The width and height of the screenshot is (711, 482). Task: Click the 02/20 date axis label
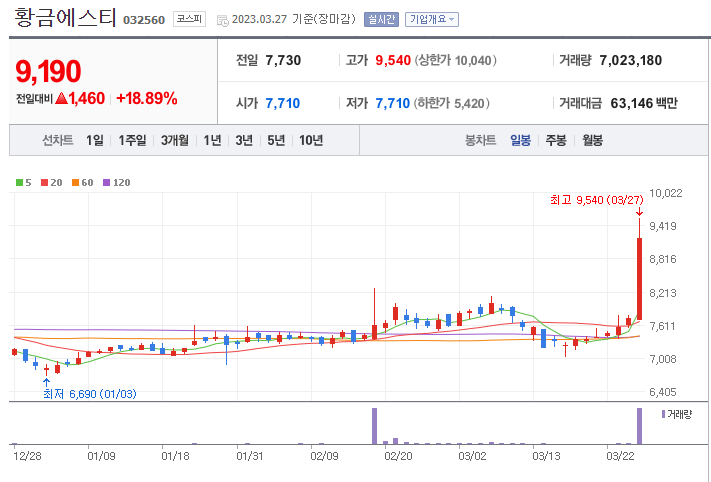(x=398, y=456)
